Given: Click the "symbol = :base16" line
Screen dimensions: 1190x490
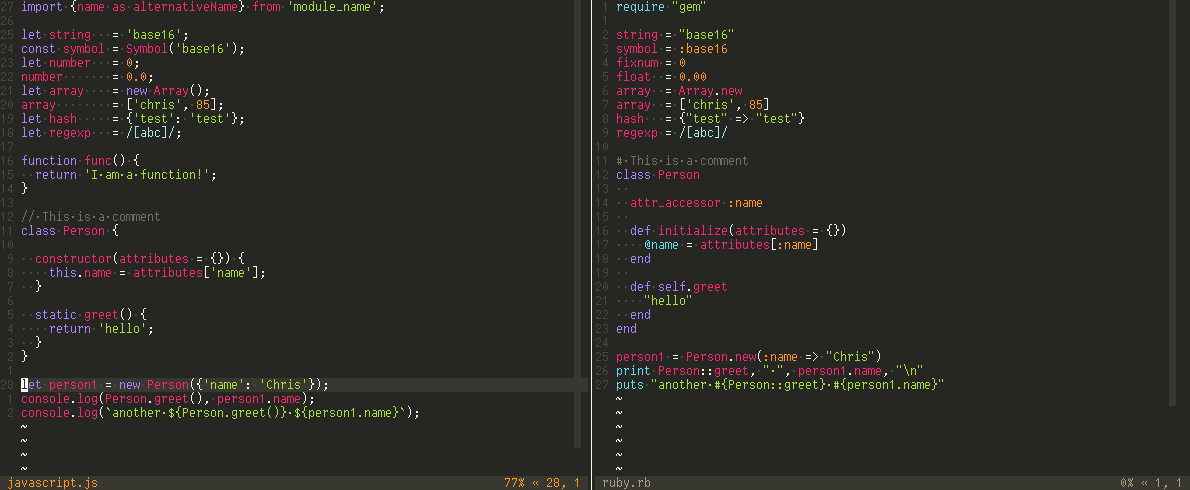Looking at the screenshot, I should tap(672, 49).
